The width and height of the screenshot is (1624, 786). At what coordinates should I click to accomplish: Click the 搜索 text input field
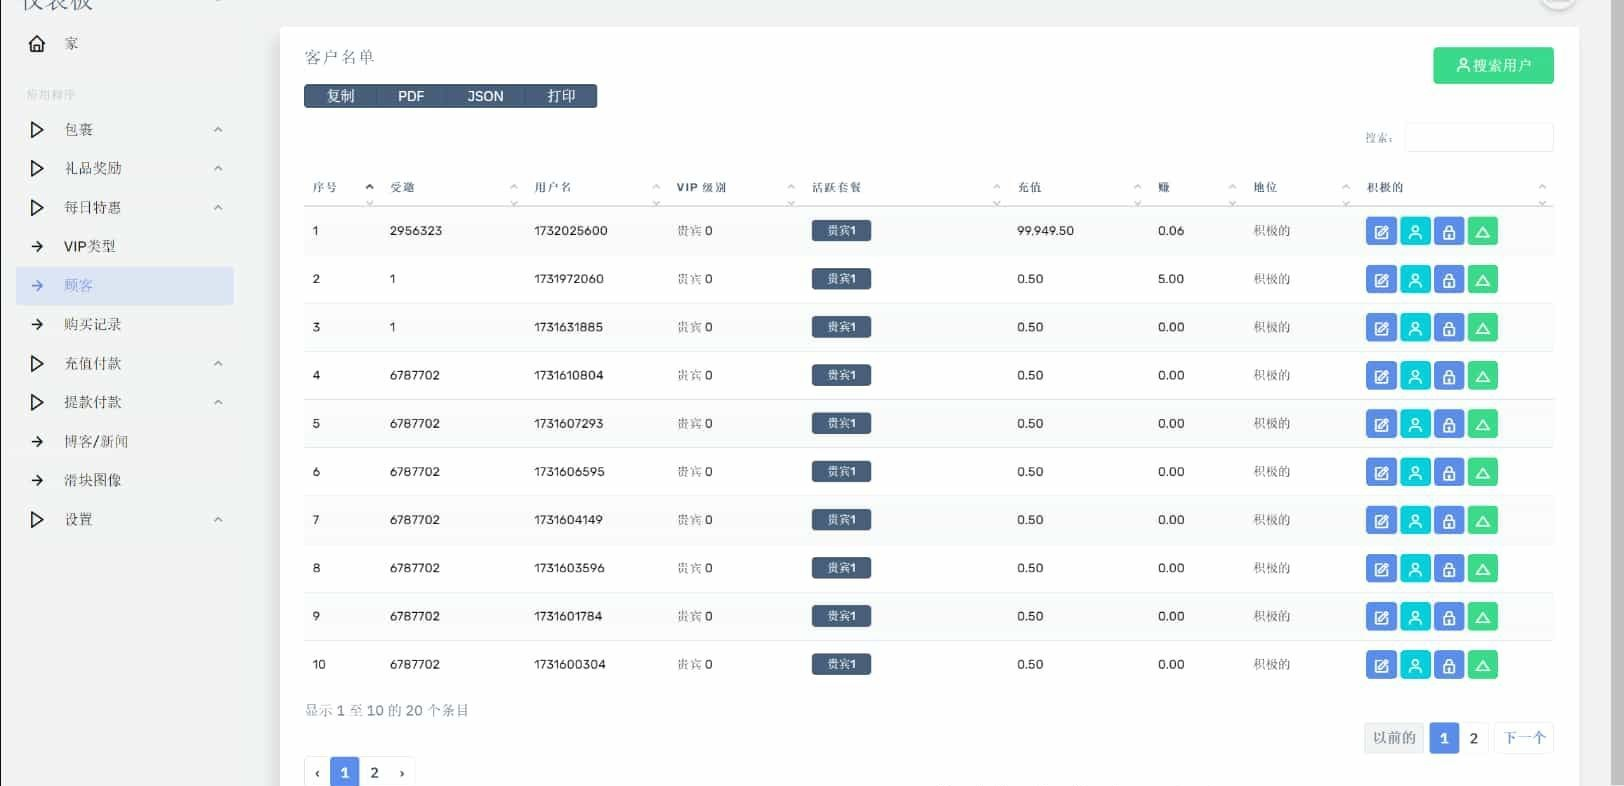point(1478,138)
